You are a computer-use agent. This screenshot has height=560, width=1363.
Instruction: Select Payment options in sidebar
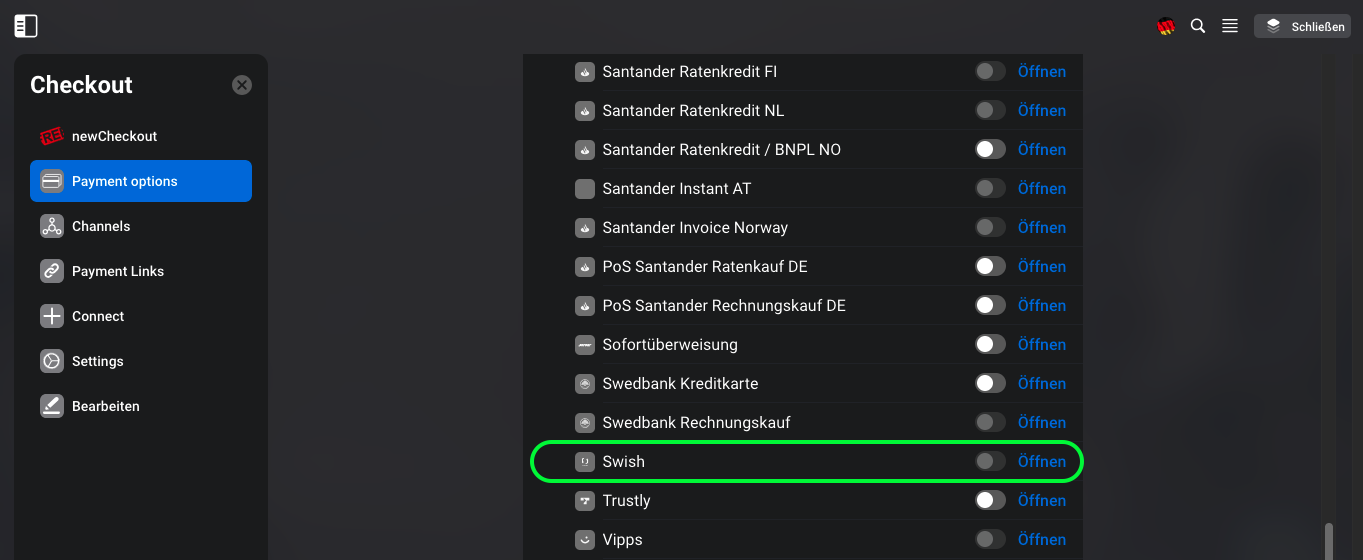tap(141, 181)
